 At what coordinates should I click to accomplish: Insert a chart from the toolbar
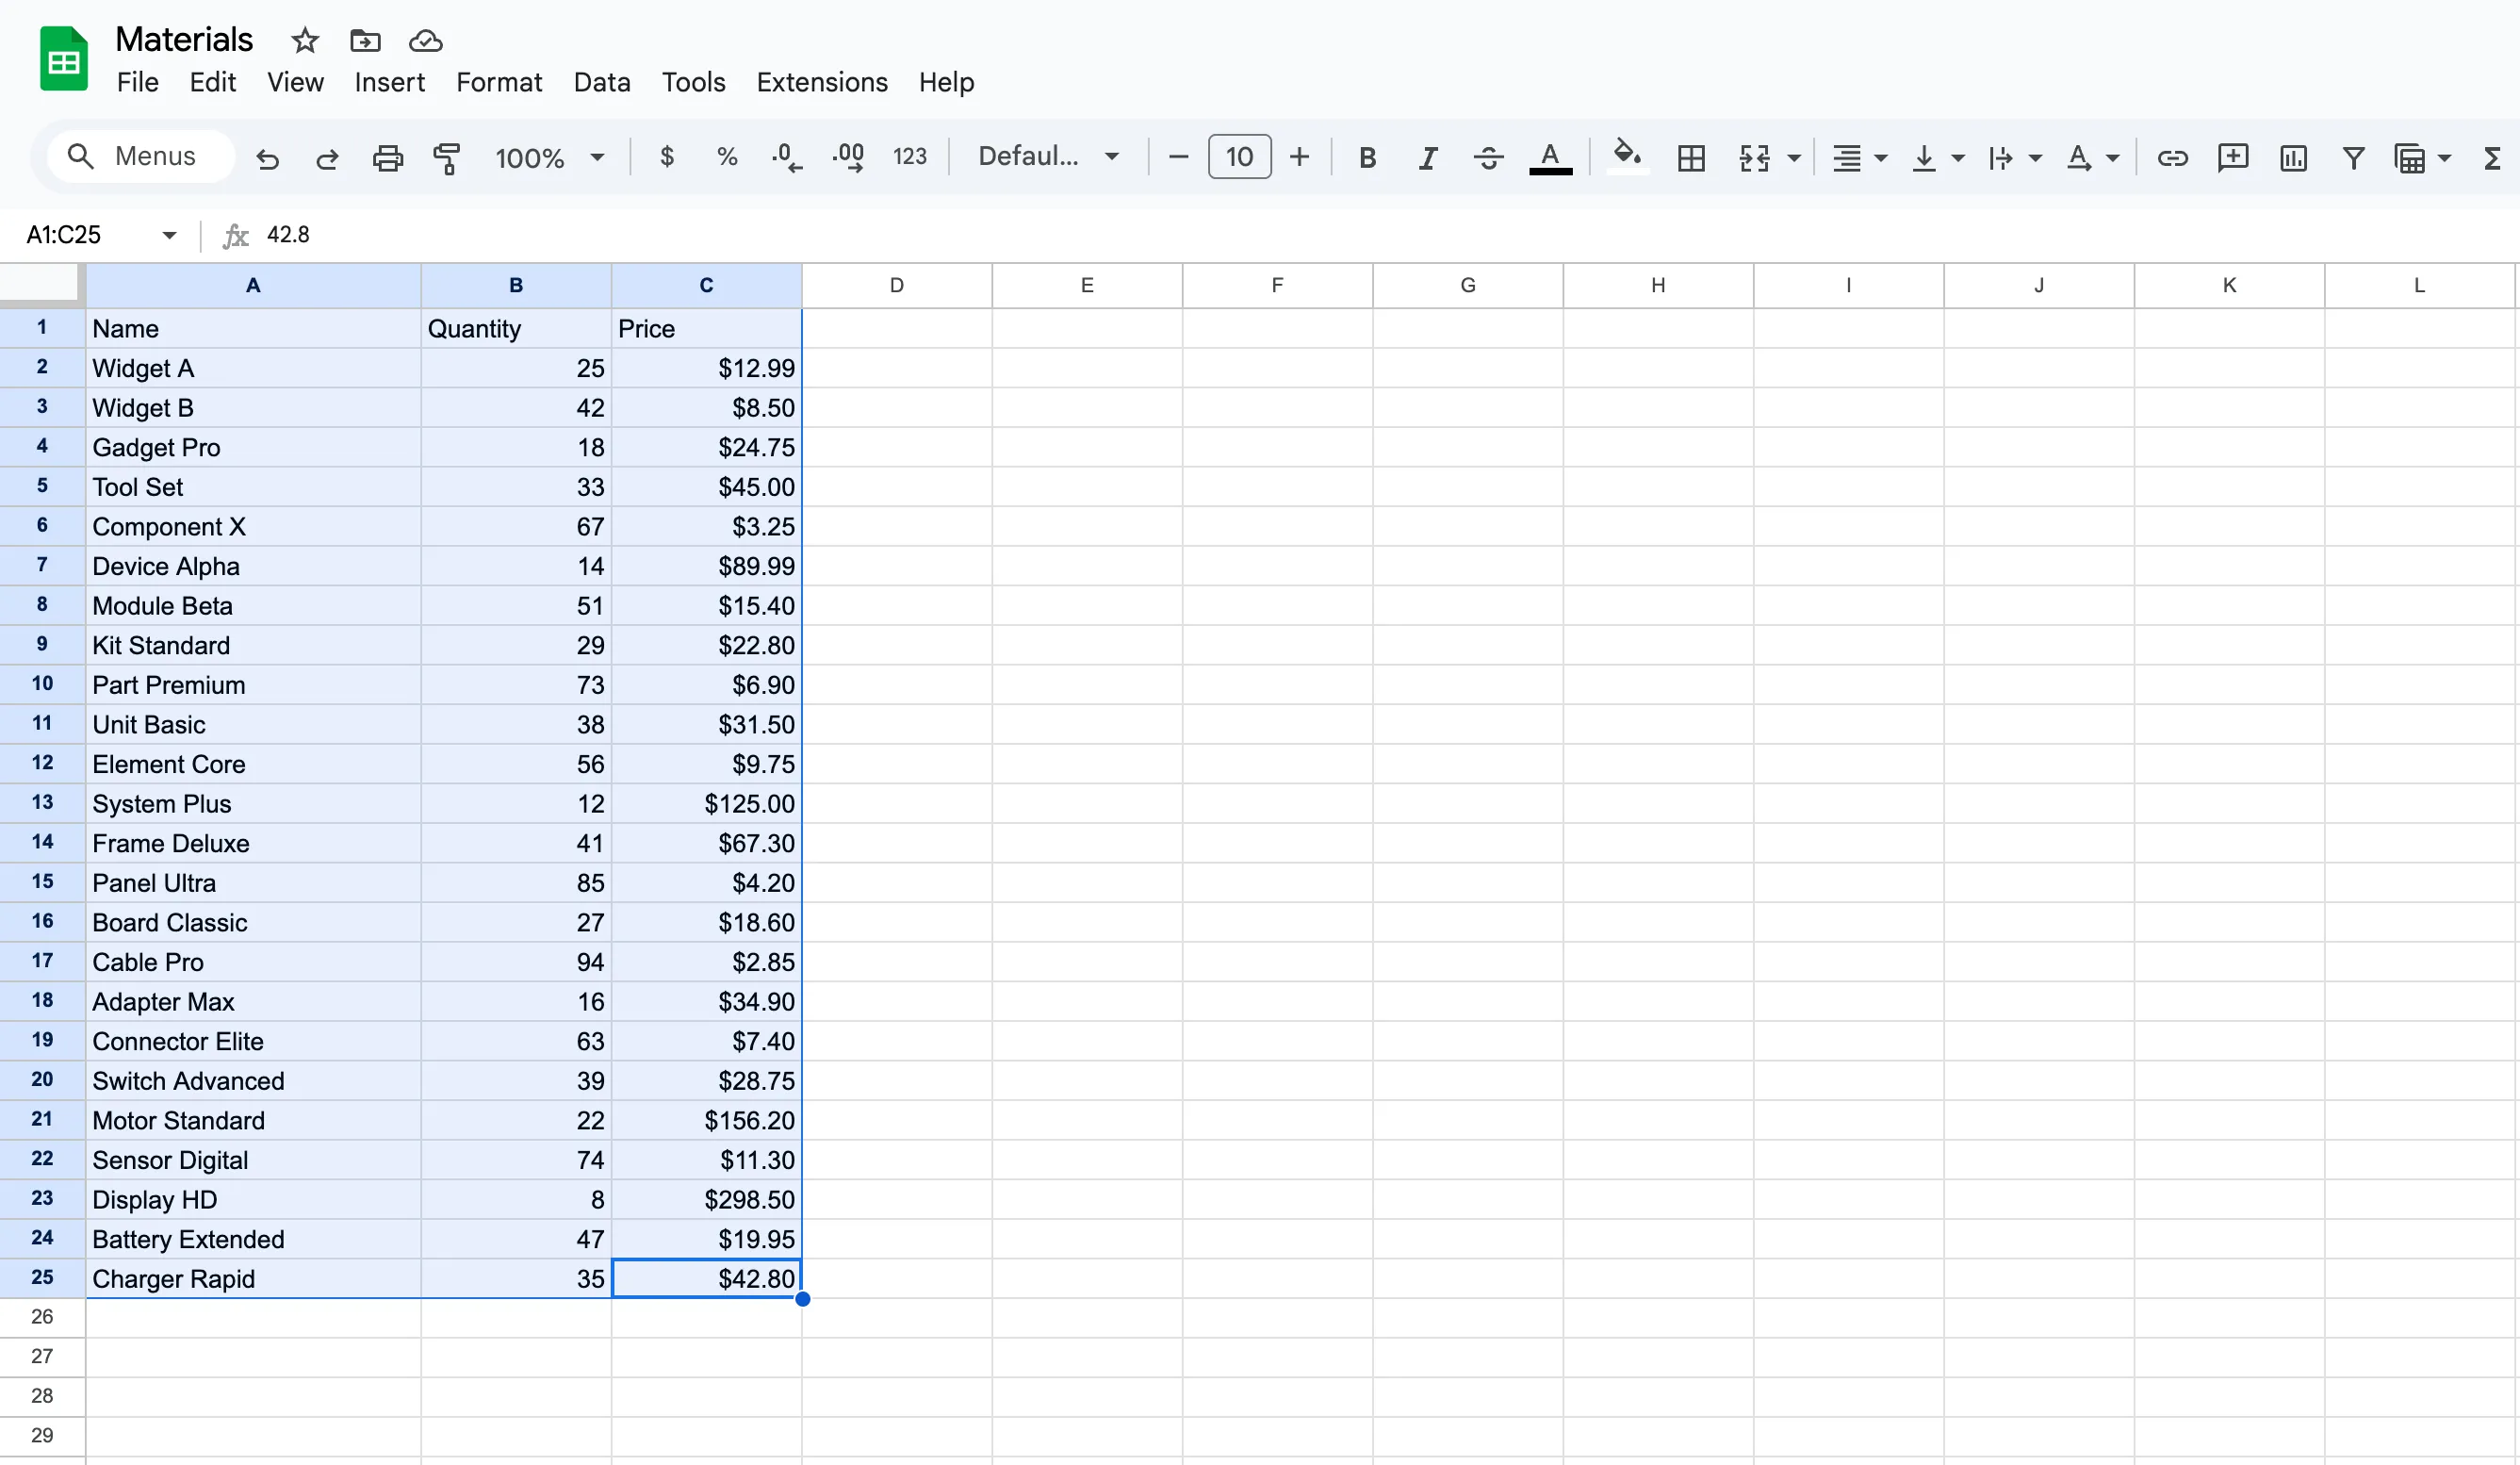[2292, 158]
